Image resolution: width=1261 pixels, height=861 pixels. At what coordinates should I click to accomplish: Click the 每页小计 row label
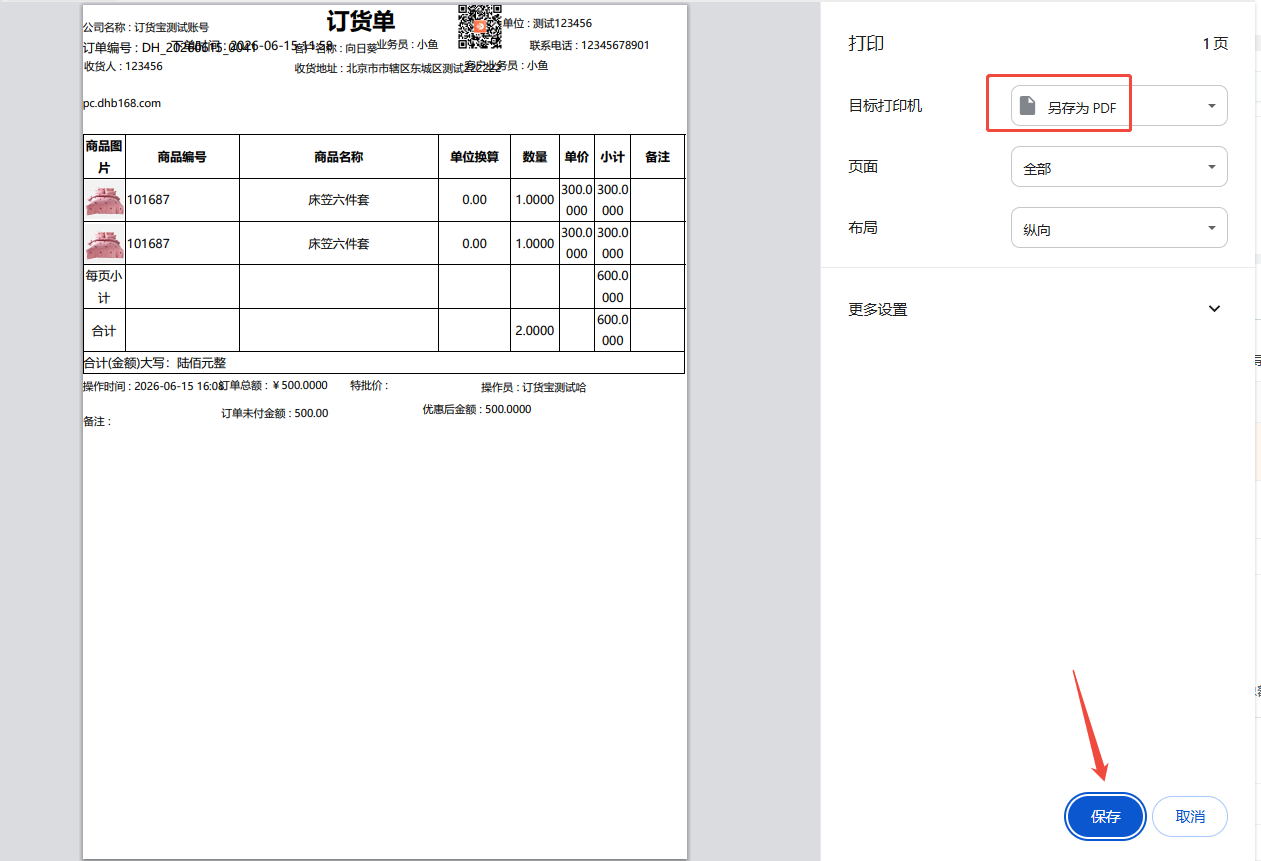pos(104,287)
